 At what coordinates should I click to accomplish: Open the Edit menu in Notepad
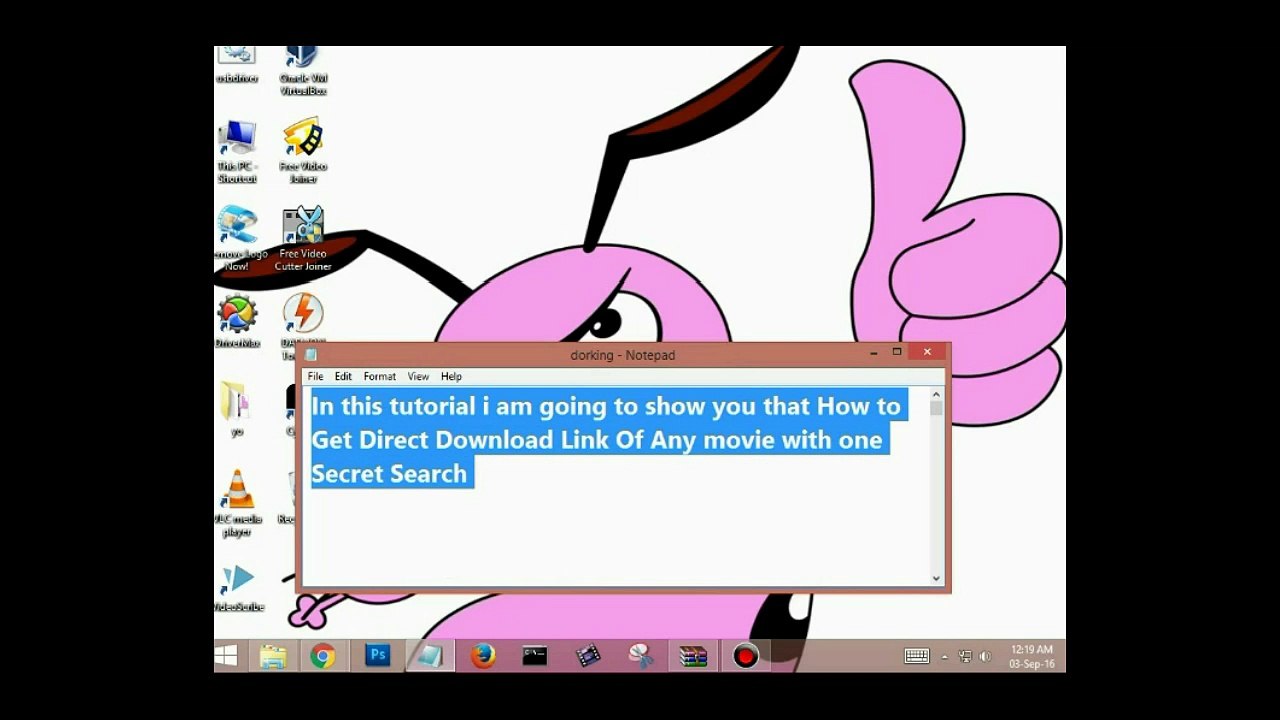pyautogui.click(x=343, y=377)
